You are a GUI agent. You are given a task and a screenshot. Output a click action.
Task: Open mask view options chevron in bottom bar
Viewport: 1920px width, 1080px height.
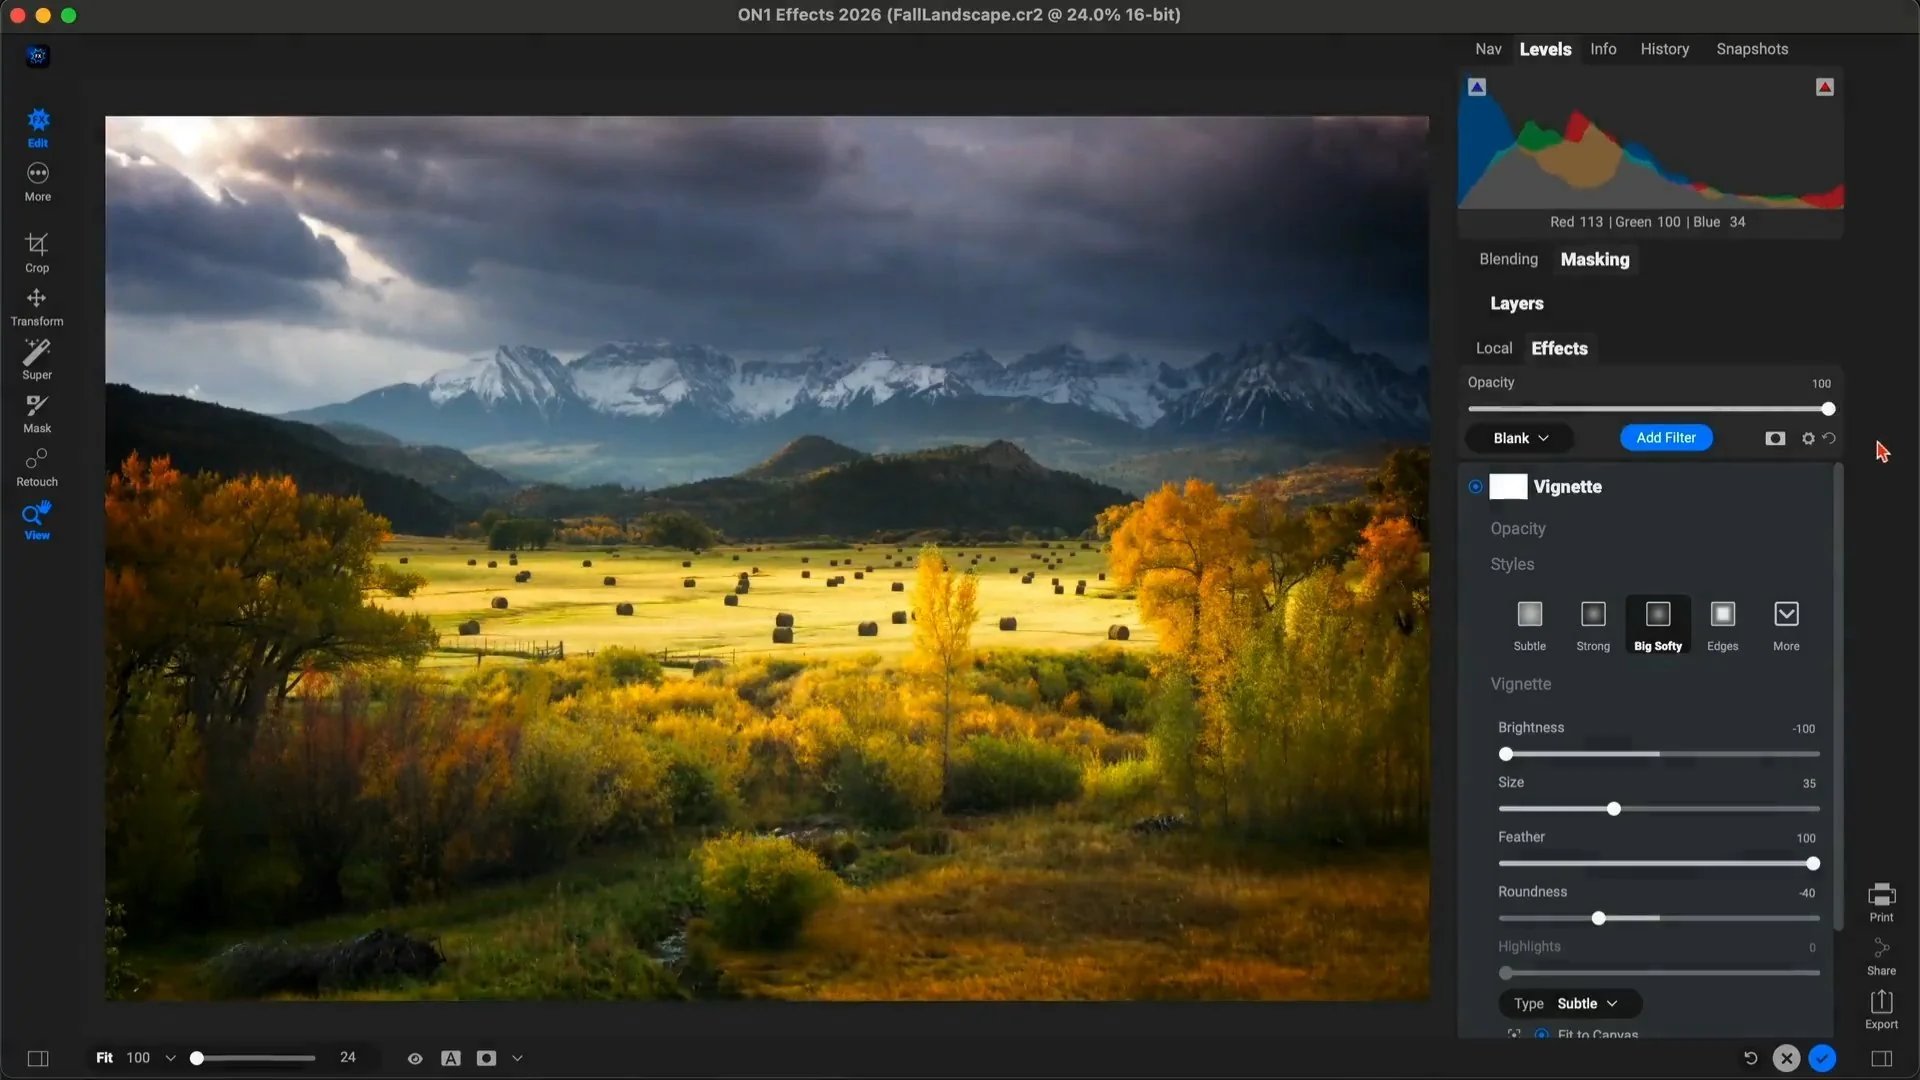(x=517, y=1058)
